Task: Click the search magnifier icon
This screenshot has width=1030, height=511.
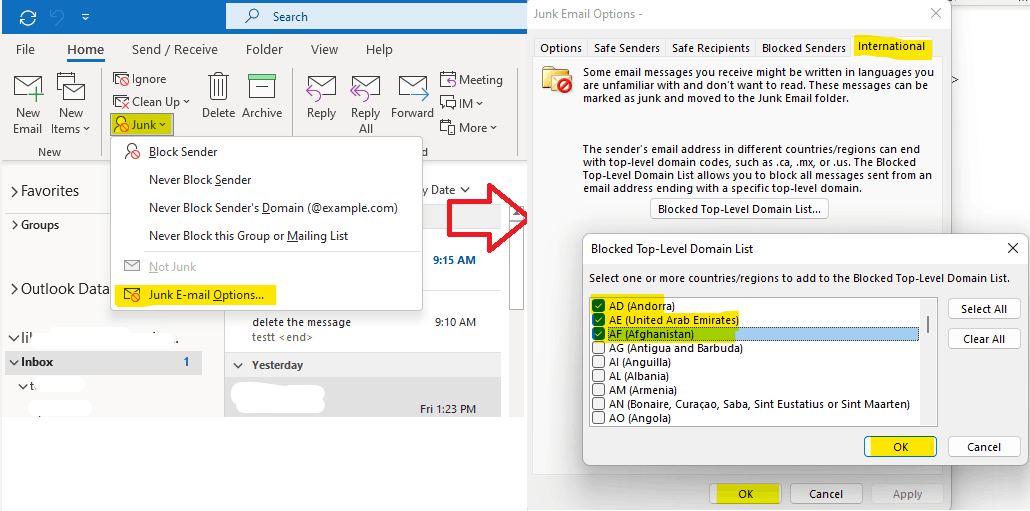Action: [252, 16]
